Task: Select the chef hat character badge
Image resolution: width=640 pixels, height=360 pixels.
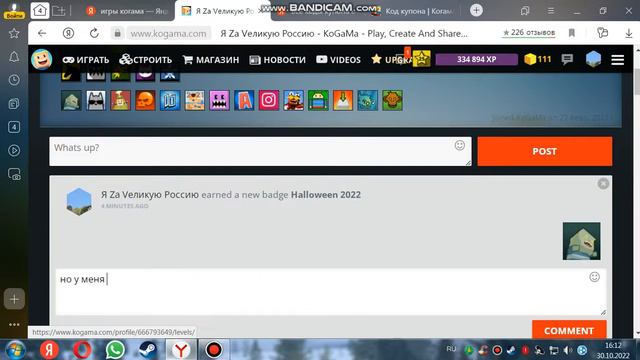Action: (x=120, y=100)
